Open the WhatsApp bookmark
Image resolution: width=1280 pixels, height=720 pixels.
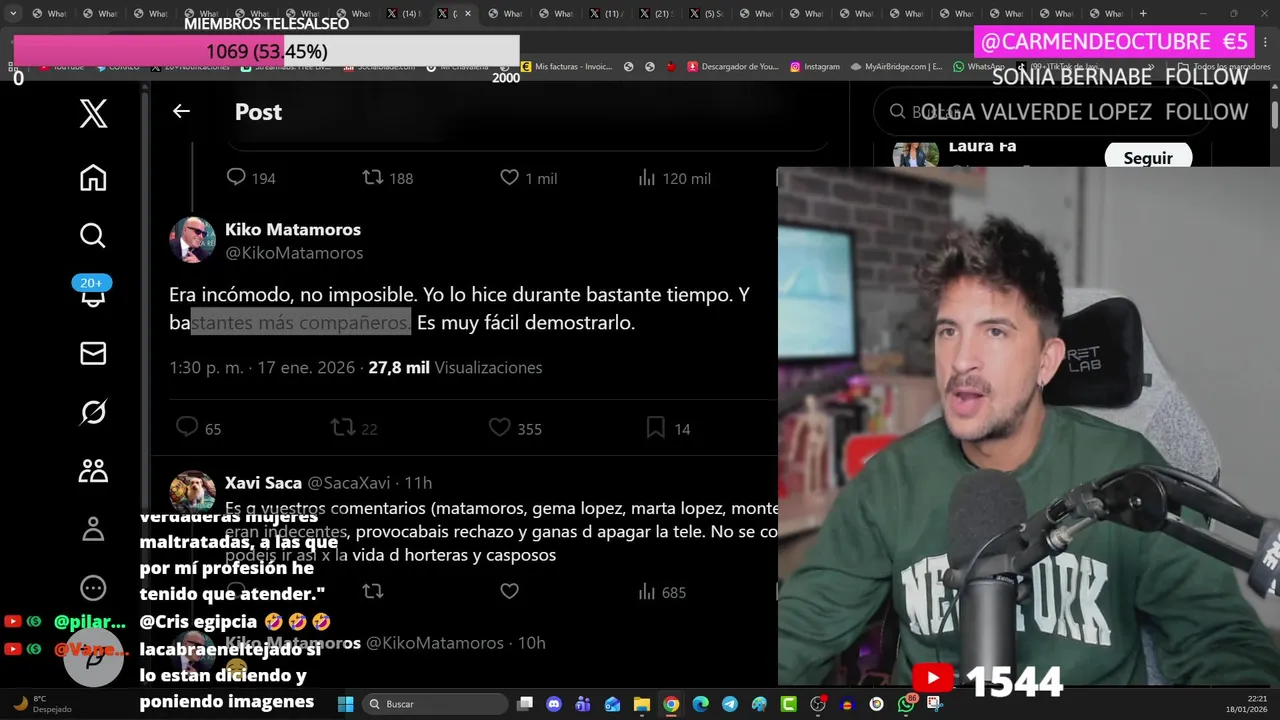point(979,67)
